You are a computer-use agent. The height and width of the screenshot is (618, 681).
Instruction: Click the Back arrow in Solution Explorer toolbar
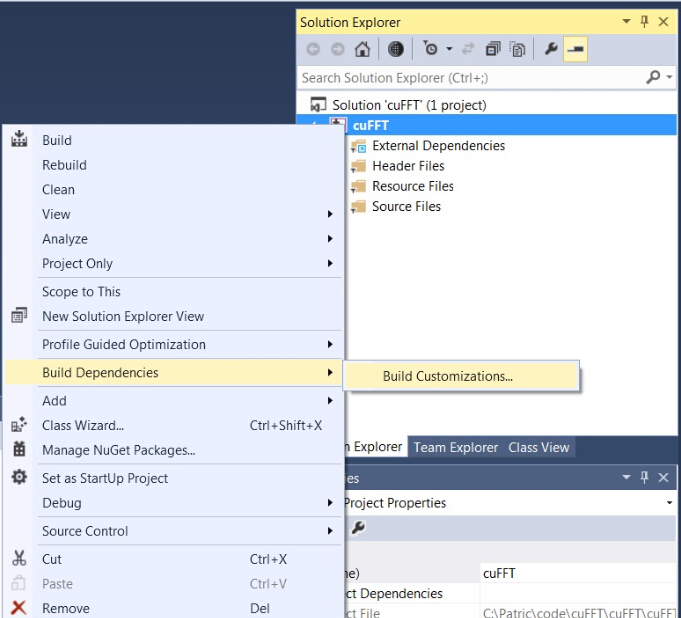tap(313, 49)
